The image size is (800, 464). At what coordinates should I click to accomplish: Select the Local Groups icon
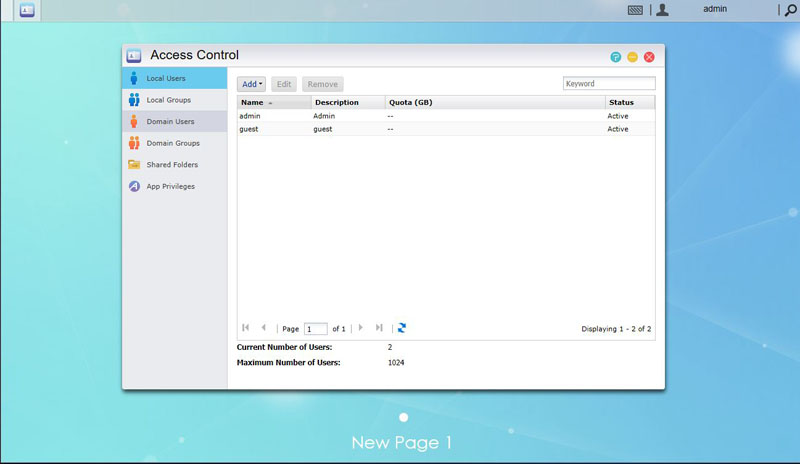point(134,100)
